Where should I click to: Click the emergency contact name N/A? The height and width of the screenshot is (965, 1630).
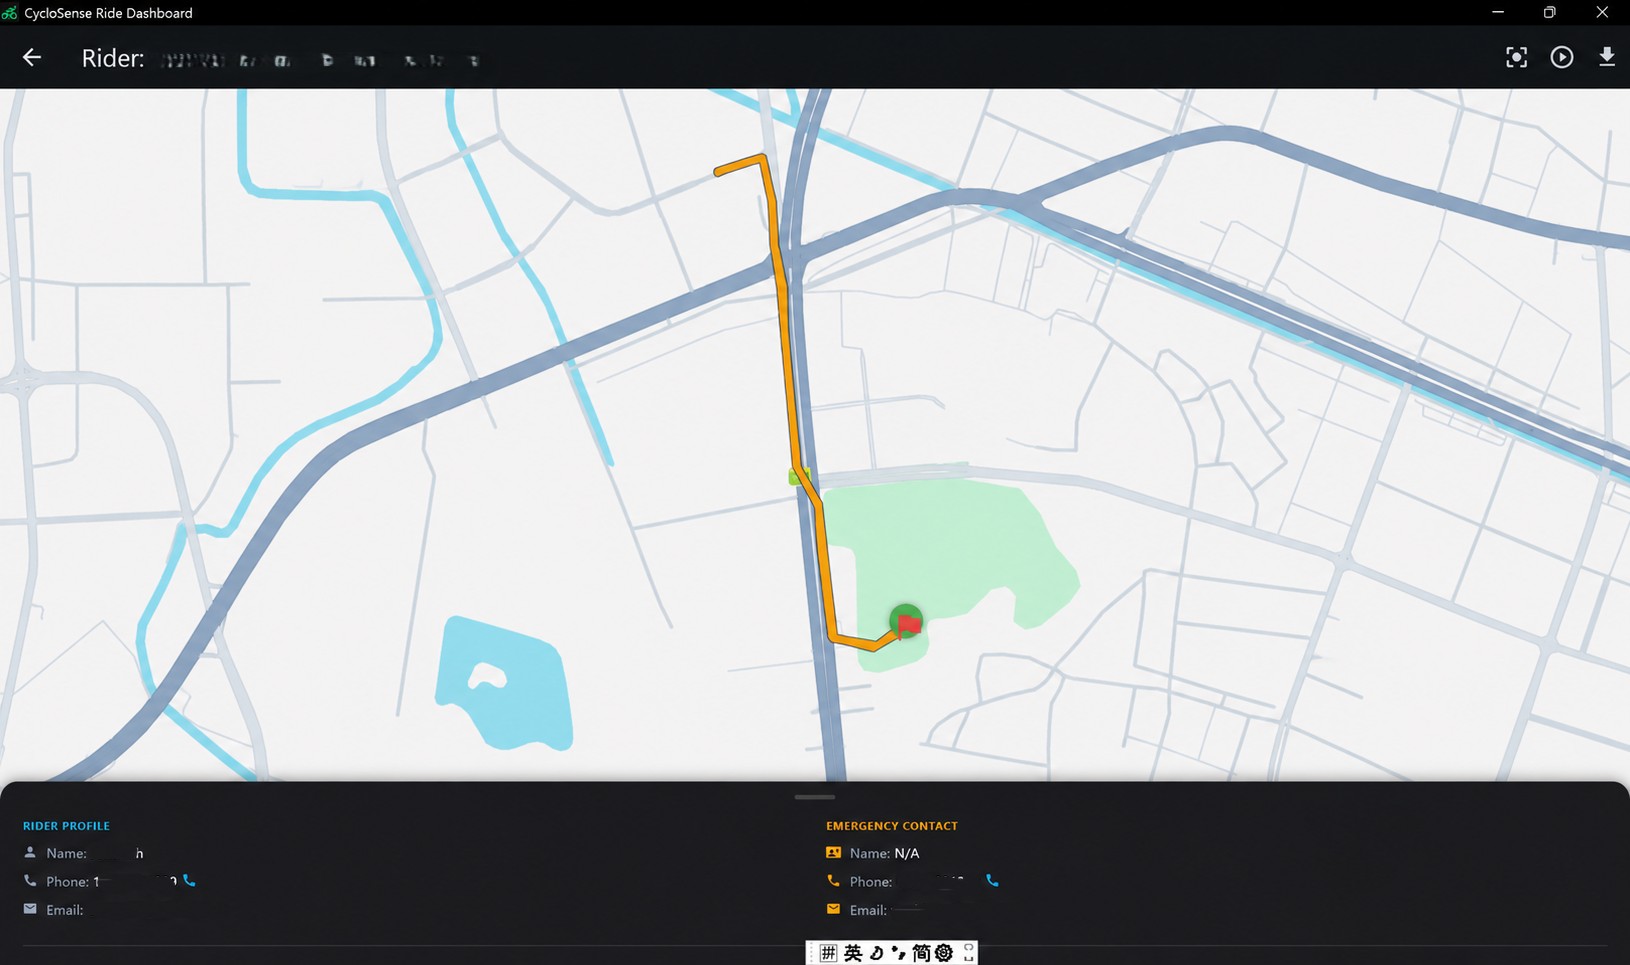point(906,853)
